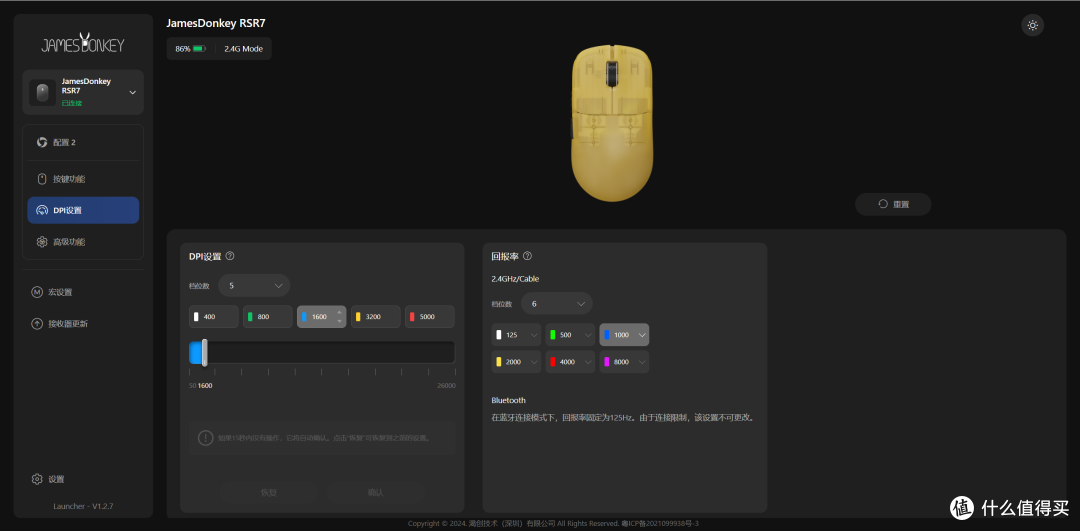Screen dimensions: 1080x531
Task: Open the 125 polling rate dropdown
Action: coord(517,335)
